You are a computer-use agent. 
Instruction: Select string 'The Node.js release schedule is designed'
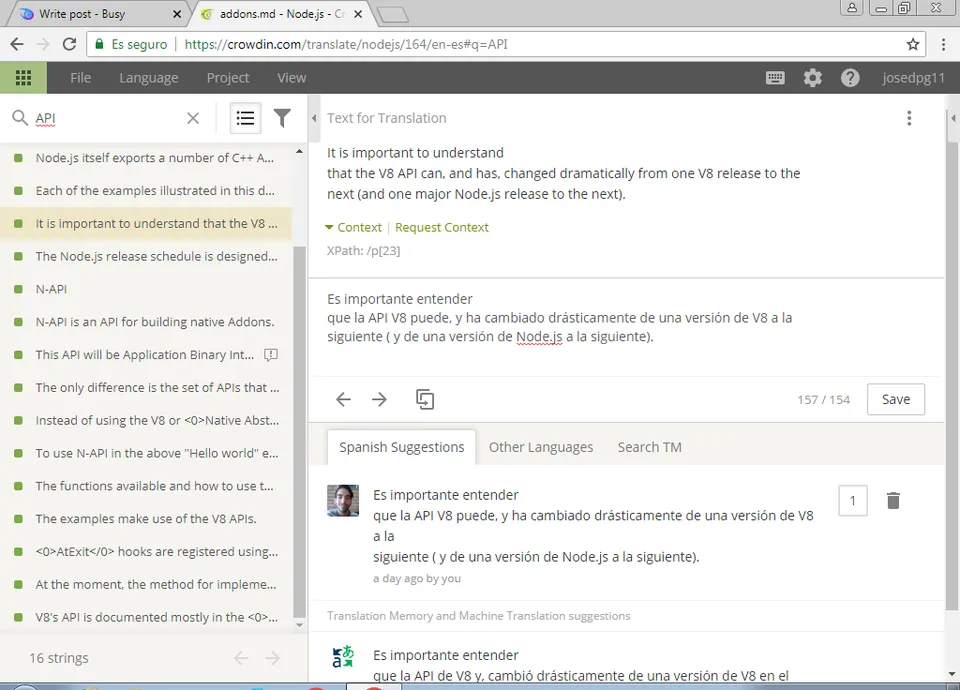[x=146, y=256]
